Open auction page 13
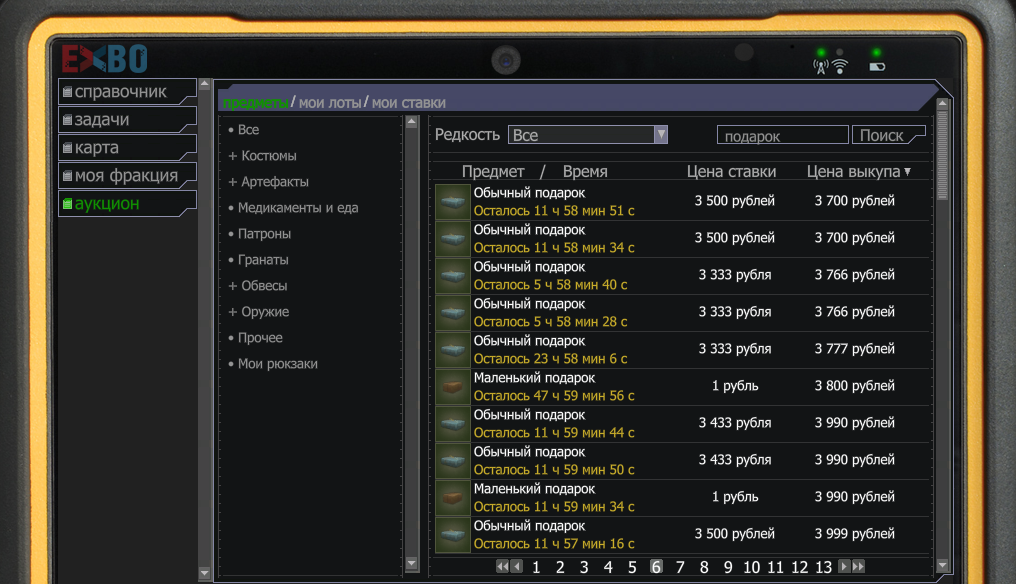 click(x=824, y=568)
